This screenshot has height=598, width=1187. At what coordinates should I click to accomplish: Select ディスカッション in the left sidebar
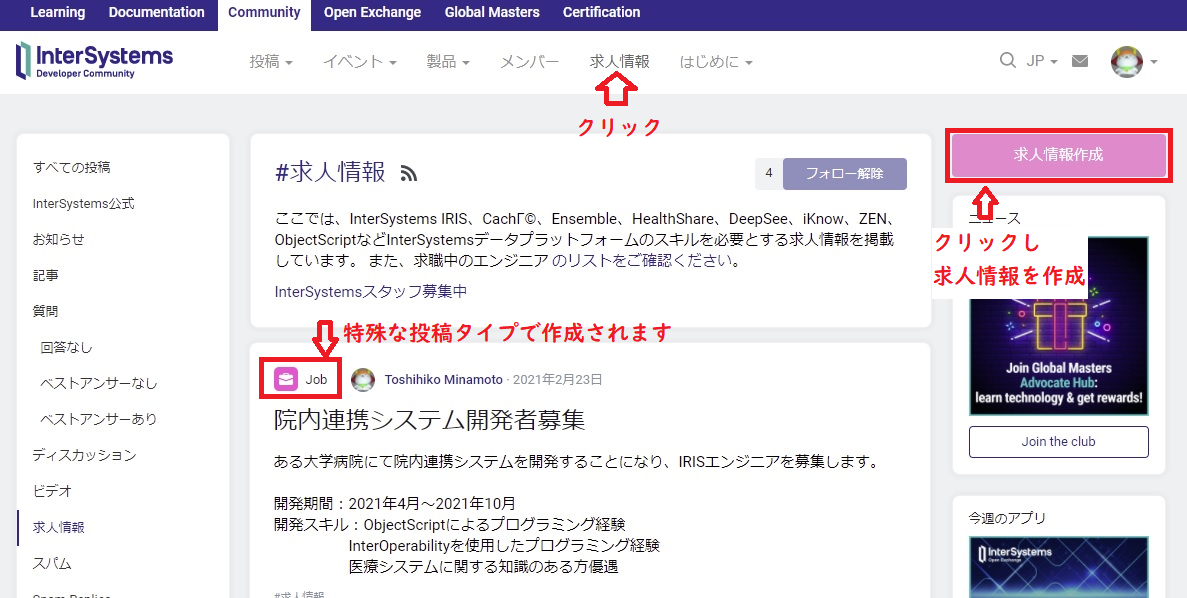pos(84,455)
